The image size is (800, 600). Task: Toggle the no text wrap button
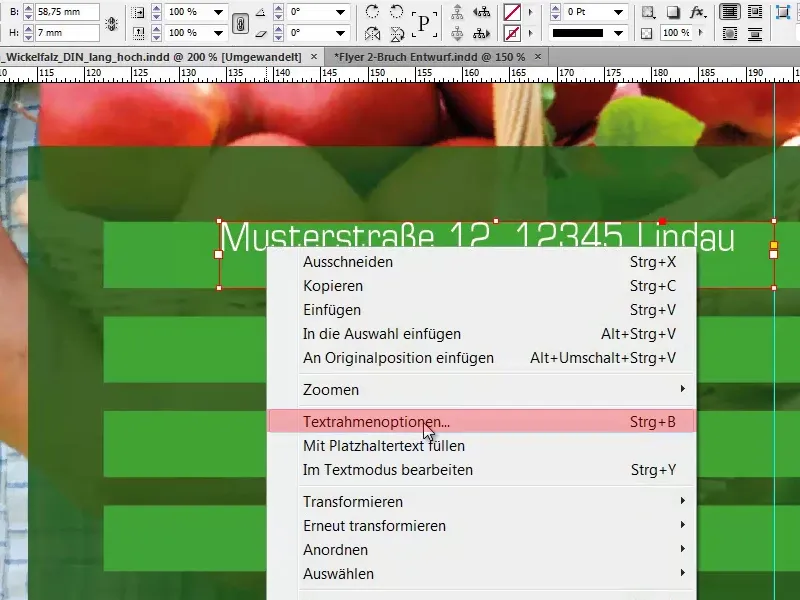pos(730,12)
